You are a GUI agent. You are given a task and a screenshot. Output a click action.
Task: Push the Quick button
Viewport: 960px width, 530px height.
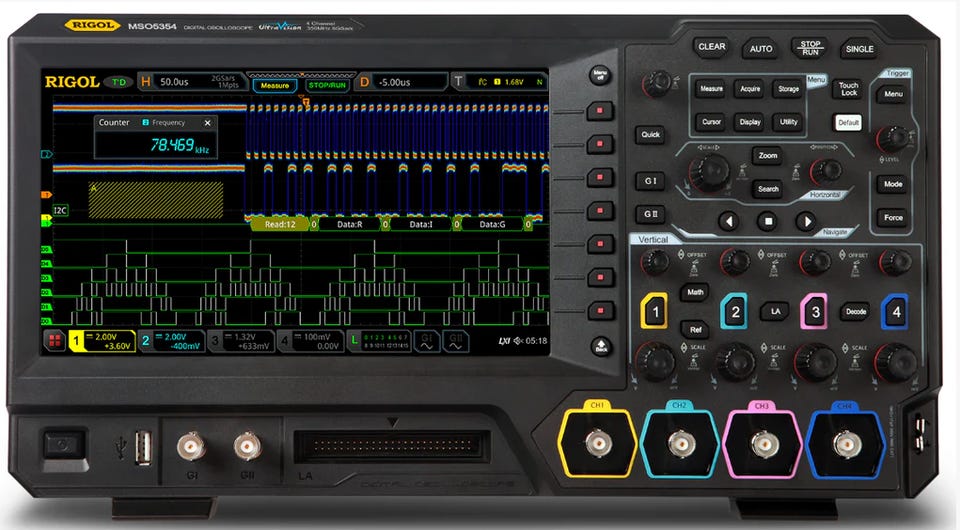[x=650, y=135]
